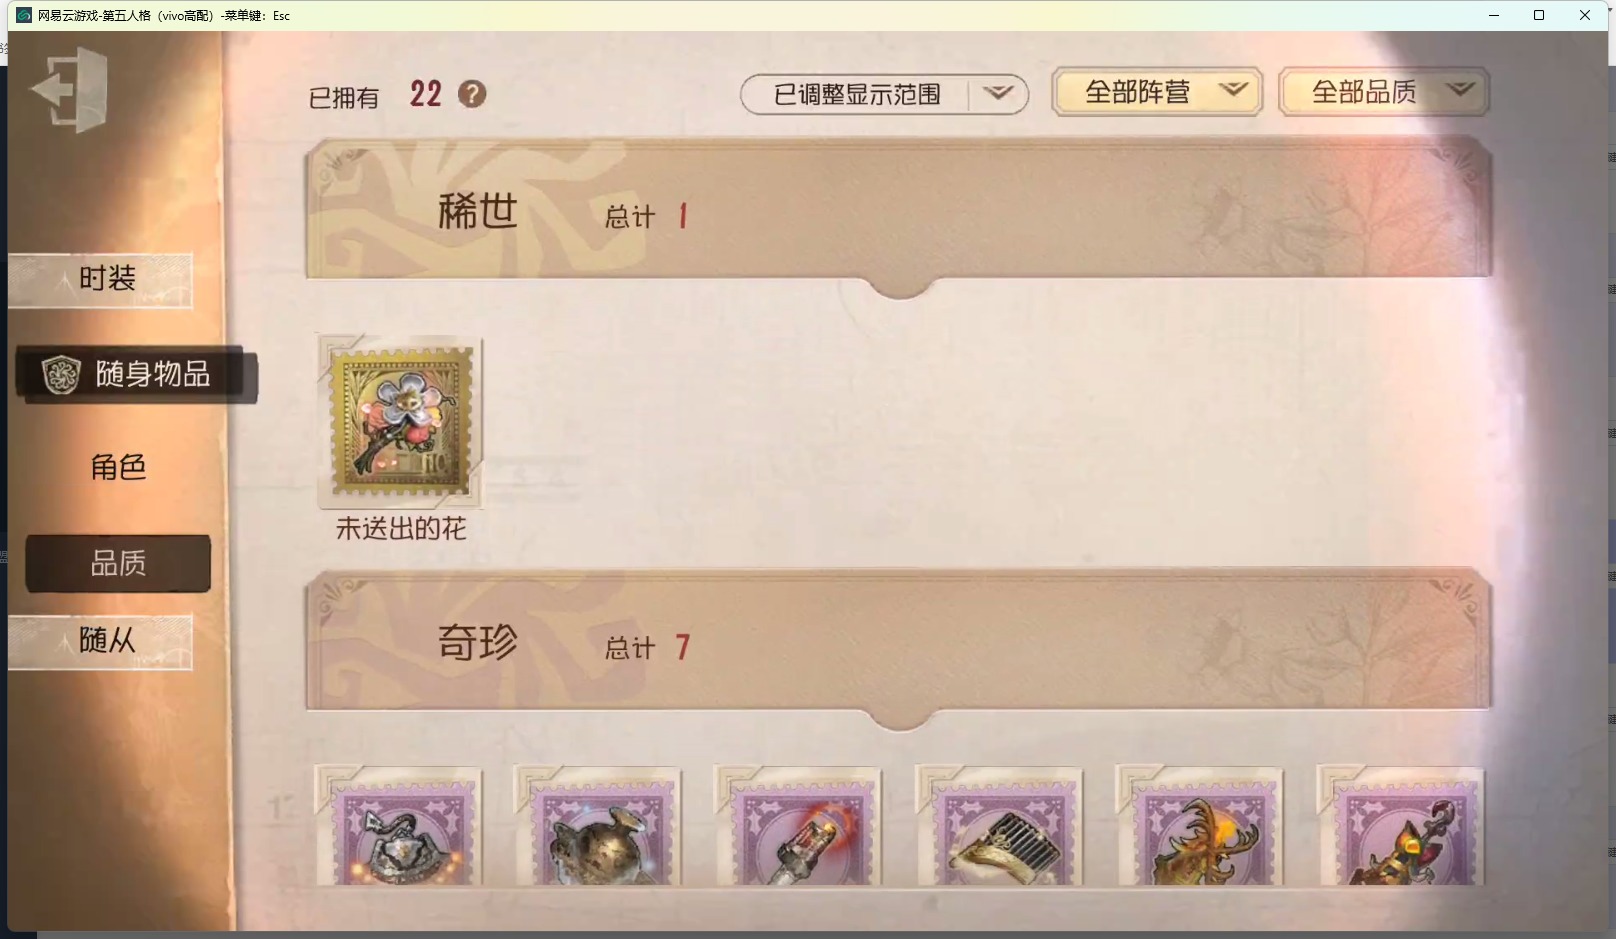Collapse the 稀世 section header
This screenshot has height=939, width=1616.
[x=898, y=212]
